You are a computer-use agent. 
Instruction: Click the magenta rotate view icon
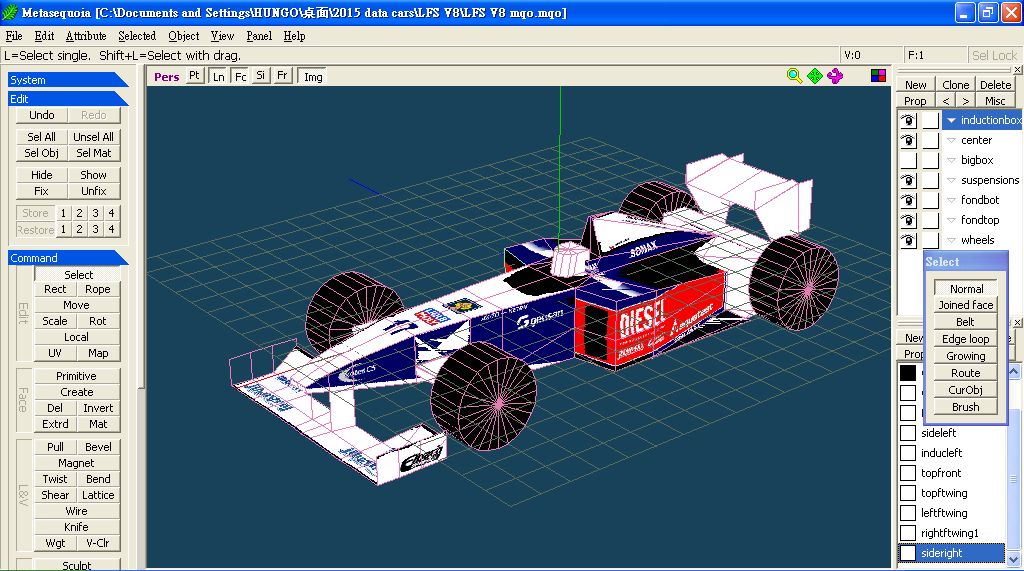pos(835,76)
